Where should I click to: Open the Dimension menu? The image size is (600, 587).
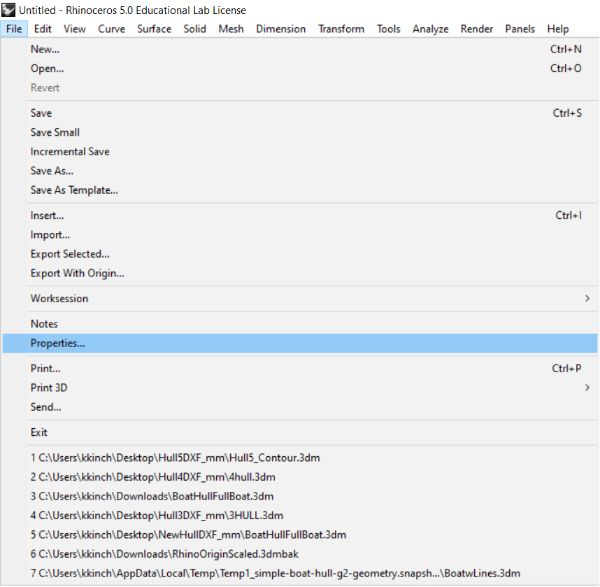tap(281, 29)
